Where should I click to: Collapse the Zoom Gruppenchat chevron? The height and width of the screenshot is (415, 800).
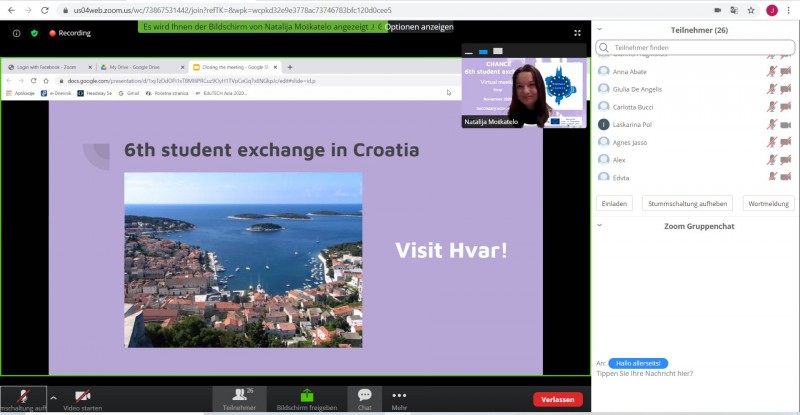pos(600,225)
